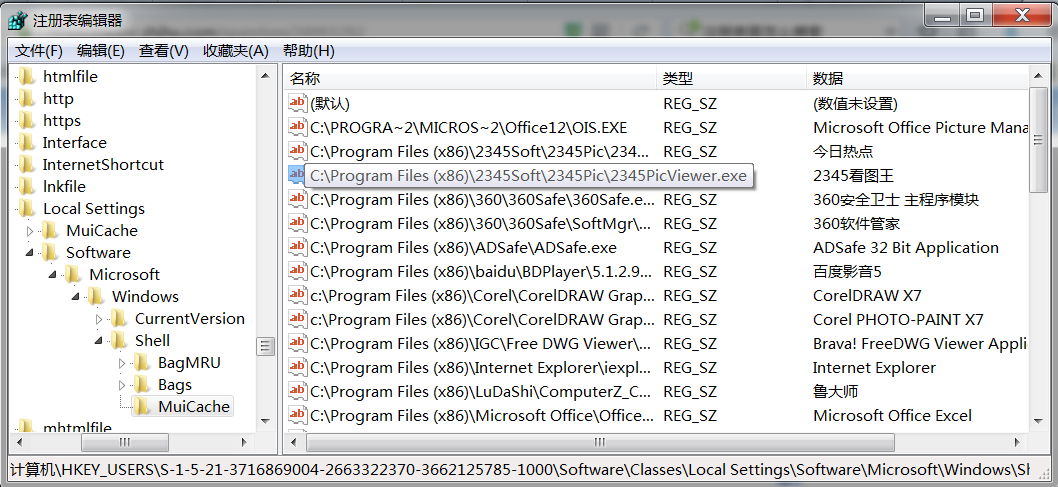Screen dimensions: 1058x487
Task: Select the Corel PHOTO-PAINT X7 data cell
Action: tap(898, 320)
